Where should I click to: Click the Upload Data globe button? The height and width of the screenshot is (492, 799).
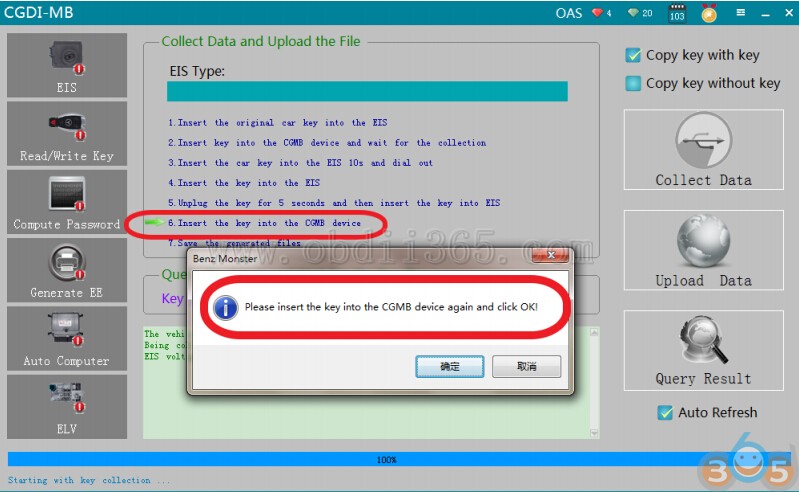pyautogui.click(x=703, y=250)
